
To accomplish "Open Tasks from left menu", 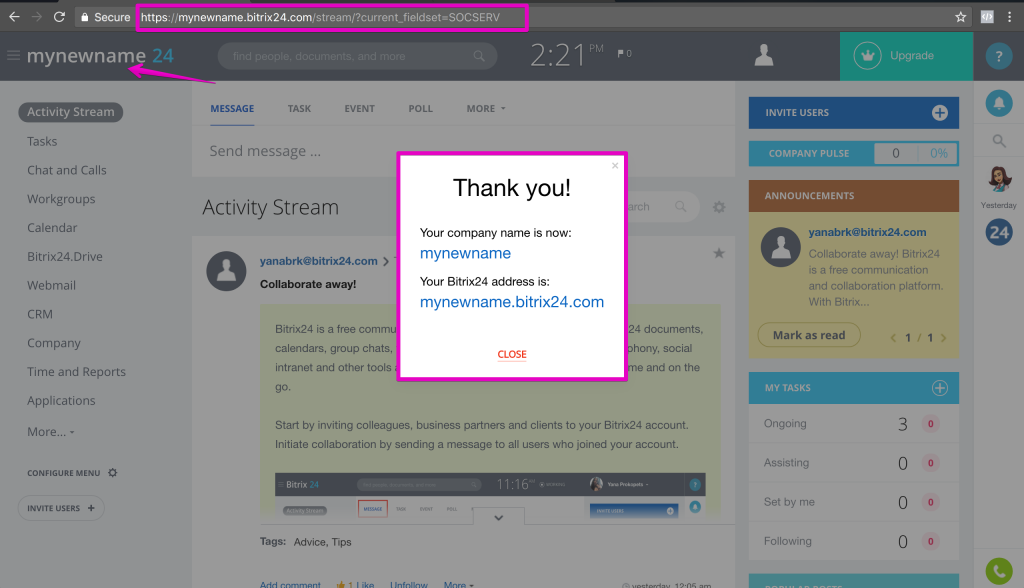I will coord(42,141).
